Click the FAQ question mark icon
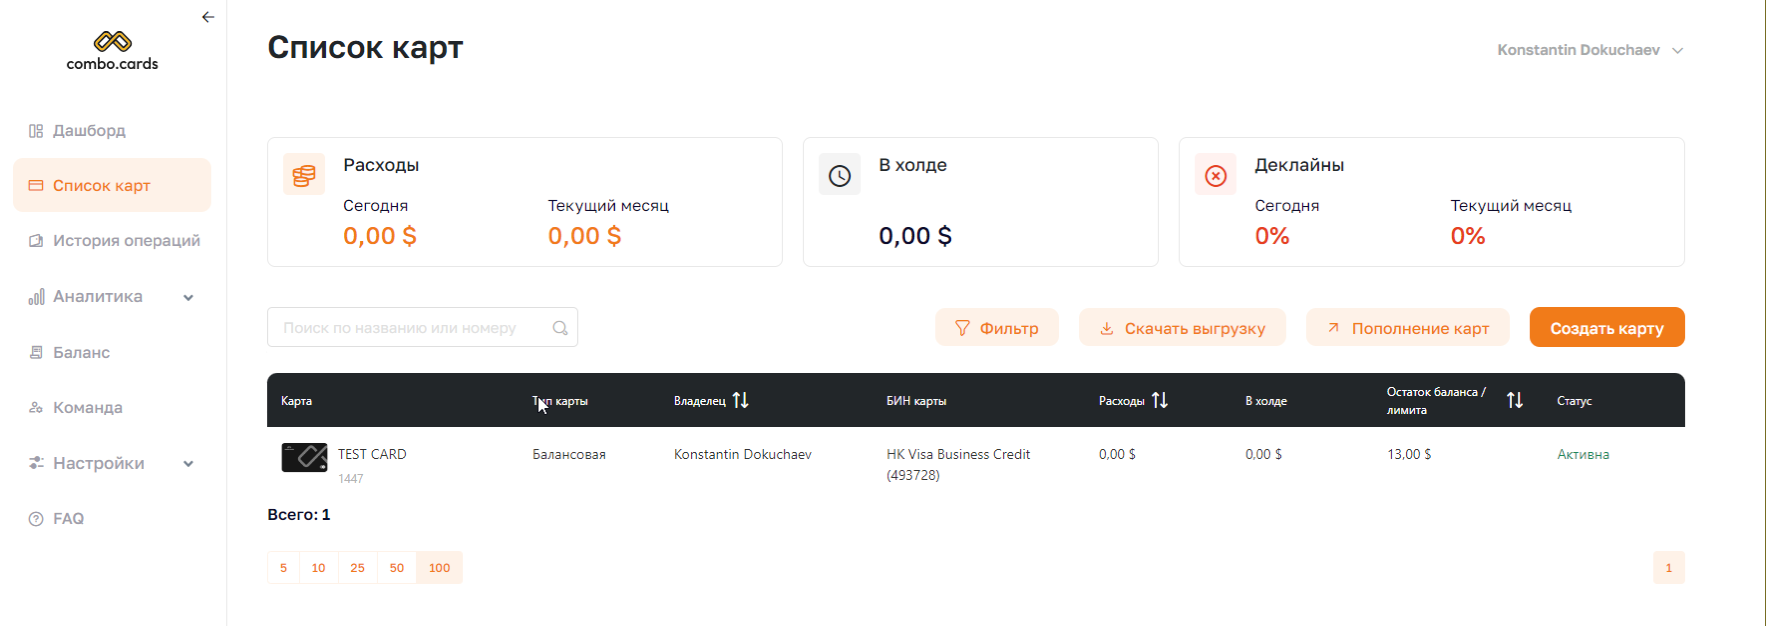This screenshot has width=1766, height=626. tap(36, 519)
